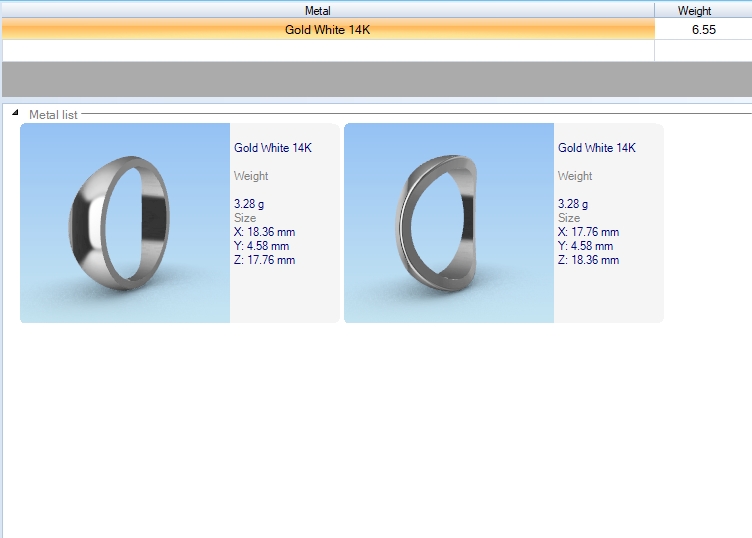Click the gray area beneath the metal table
752x538 pixels.
[376, 79]
